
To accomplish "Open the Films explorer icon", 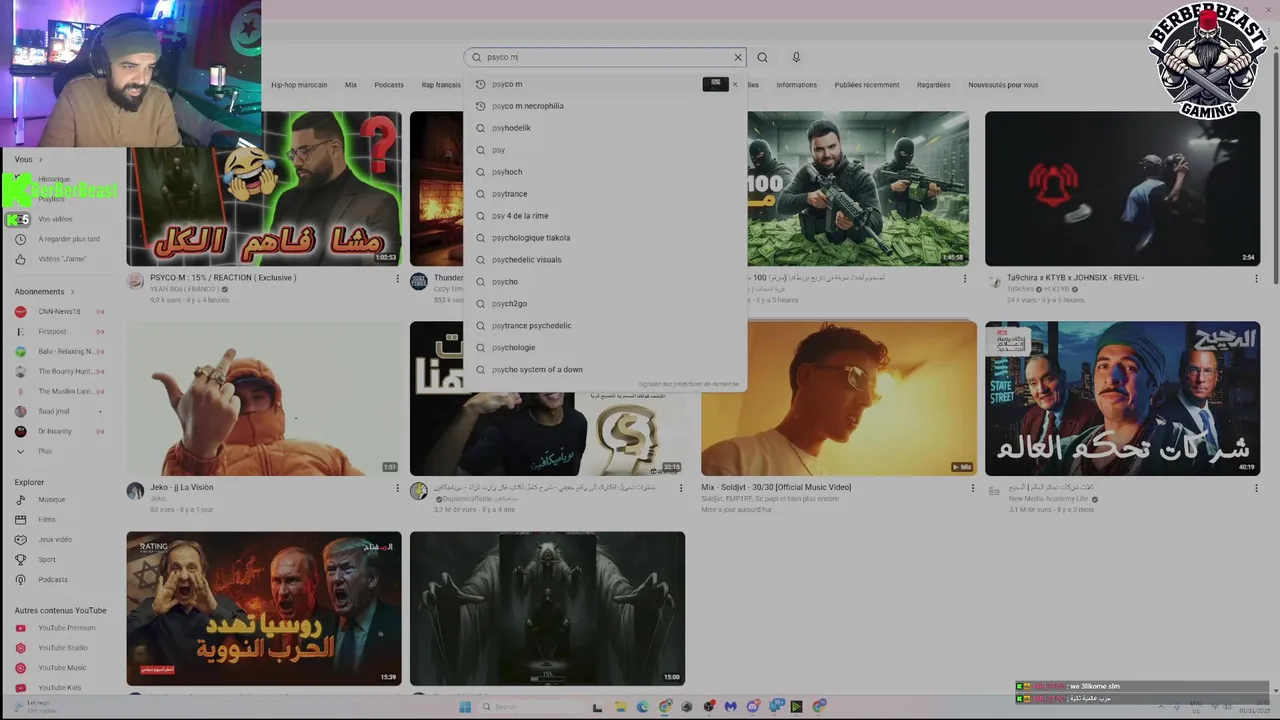I will pos(20,520).
